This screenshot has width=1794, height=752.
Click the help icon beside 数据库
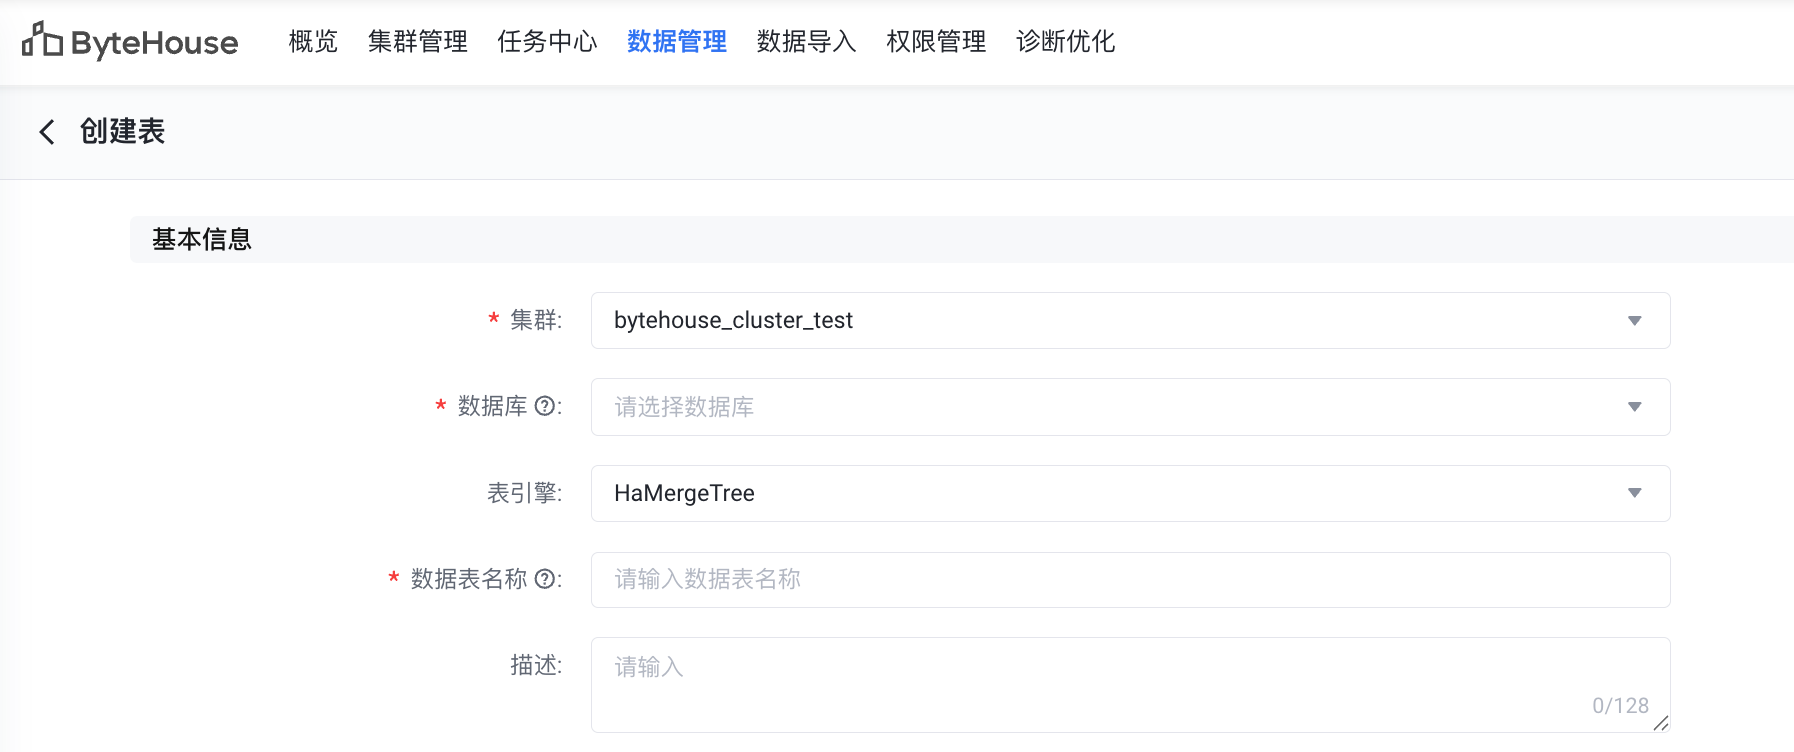point(545,406)
